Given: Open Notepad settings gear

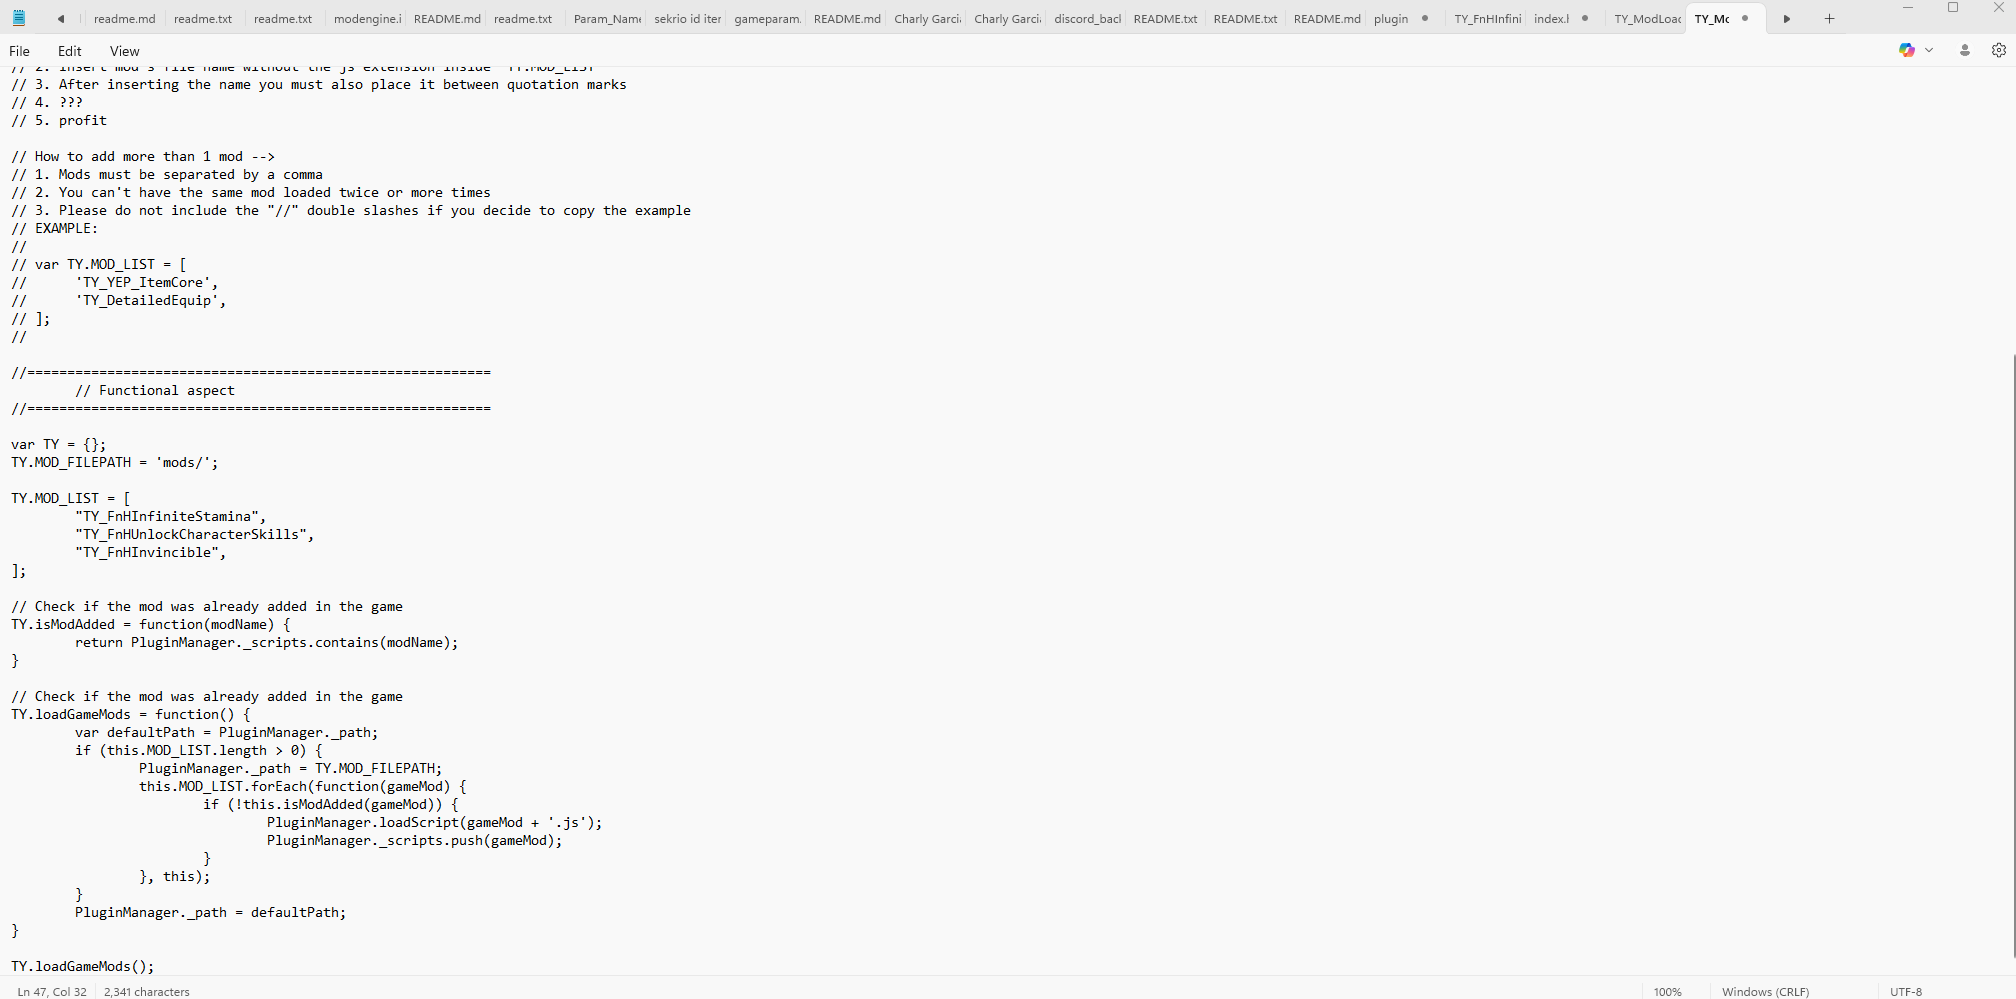Looking at the screenshot, I should (x=1999, y=50).
